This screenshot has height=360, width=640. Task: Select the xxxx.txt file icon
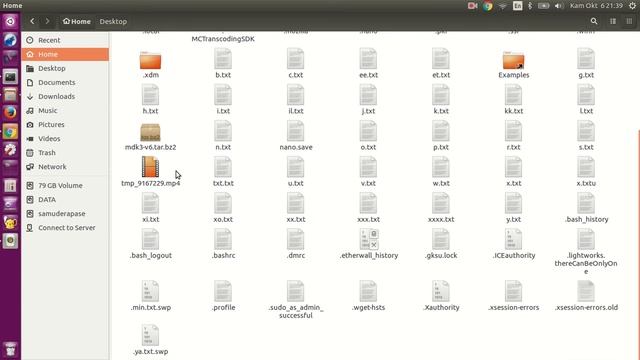[441, 203]
